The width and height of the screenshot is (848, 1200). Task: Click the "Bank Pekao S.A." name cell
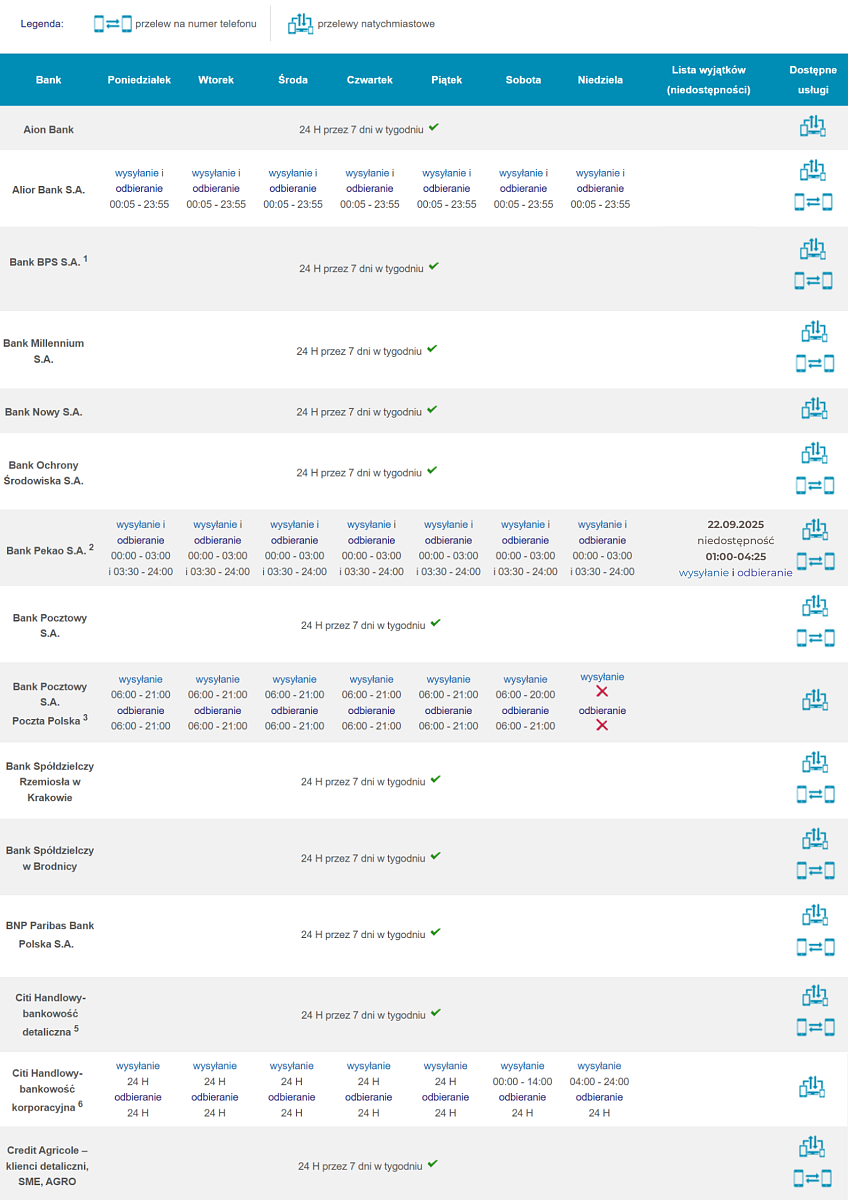46,550
